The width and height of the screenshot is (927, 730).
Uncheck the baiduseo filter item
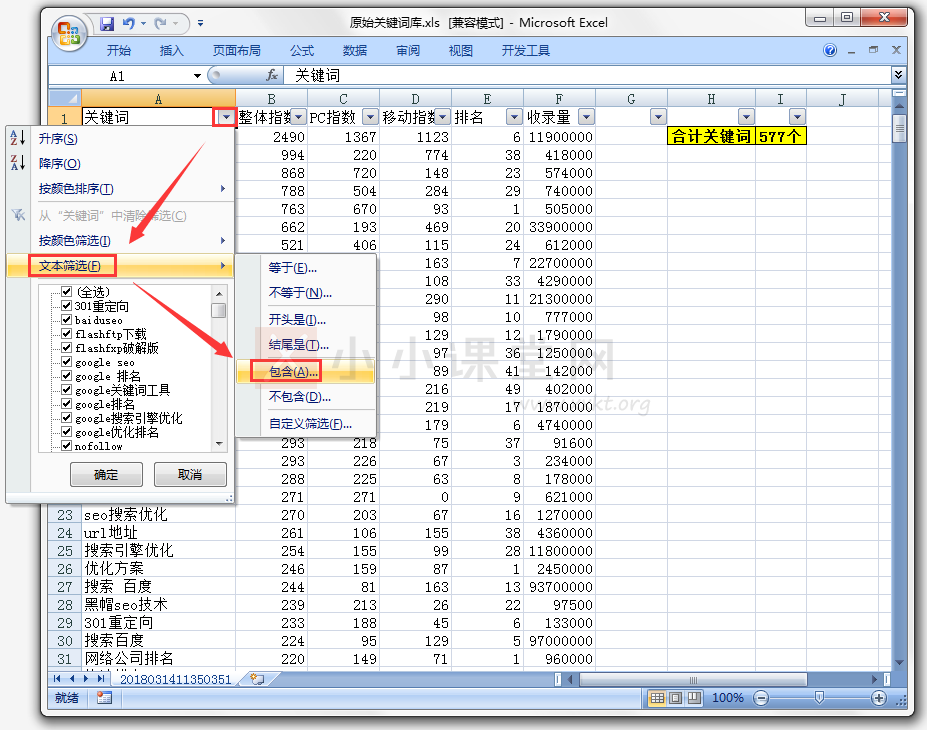point(67,320)
